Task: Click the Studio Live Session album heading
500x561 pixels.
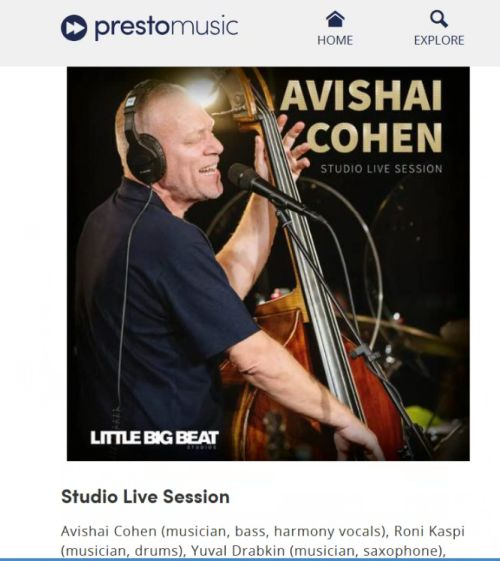Action: pyautogui.click(x=145, y=497)
